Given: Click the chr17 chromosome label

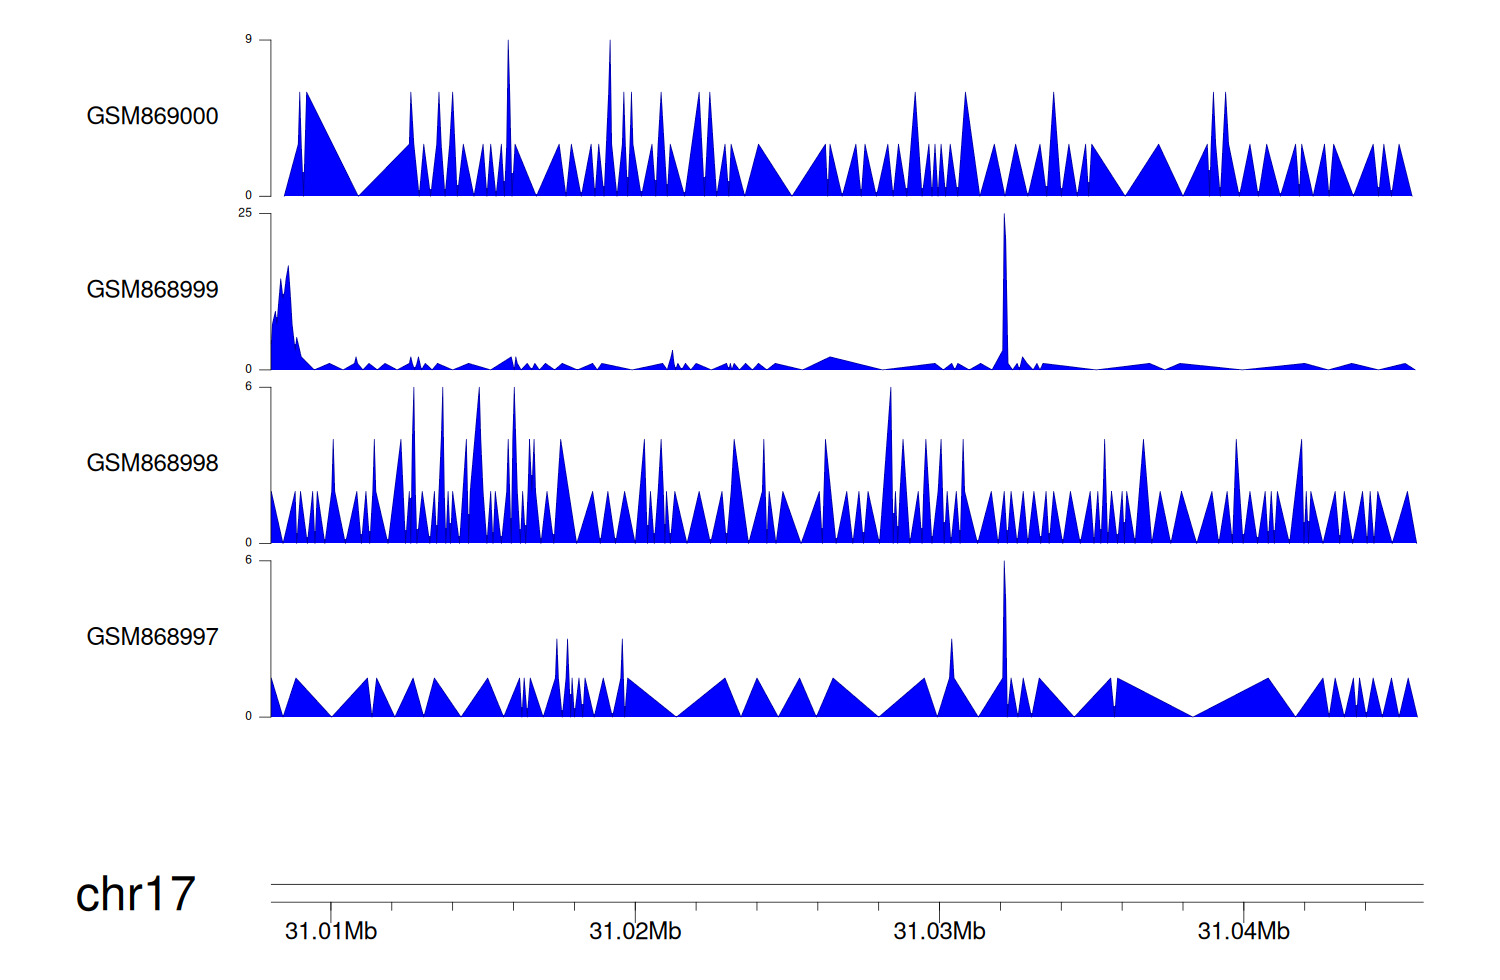Looking at the screenshot, I should click(x=135, y=894).
